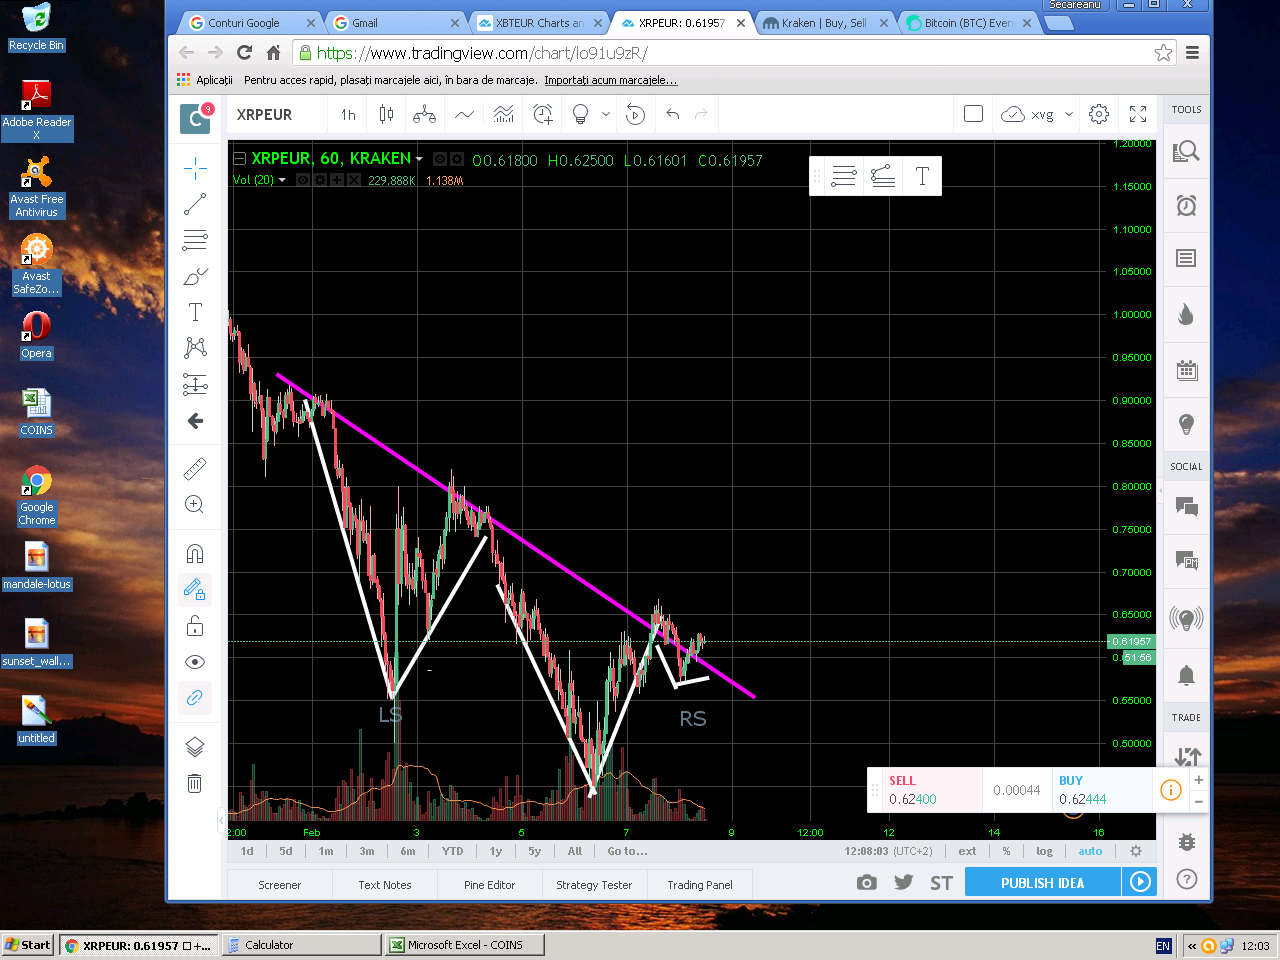1280x960 pixels.
Task: Expand the XRPEUR legend dropdown arrow
Action: (419, 159)
